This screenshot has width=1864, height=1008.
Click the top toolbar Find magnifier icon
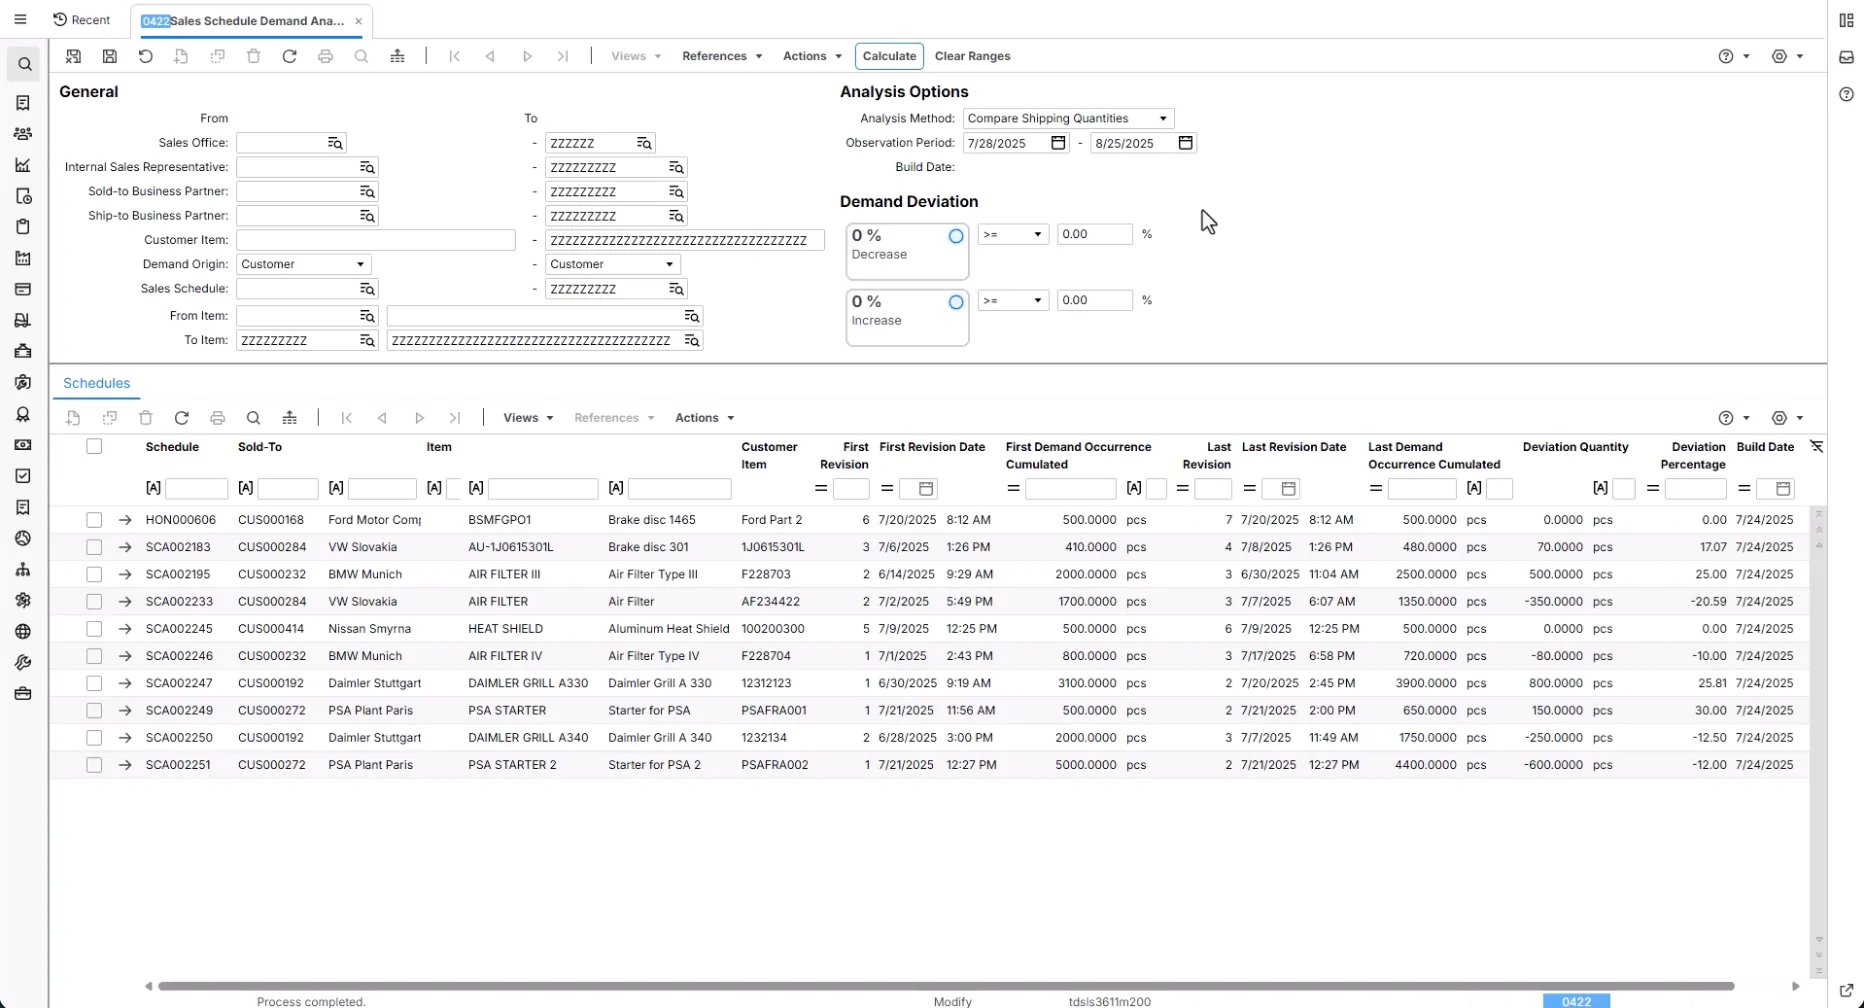pyautogui.click(x=362, y=56)
